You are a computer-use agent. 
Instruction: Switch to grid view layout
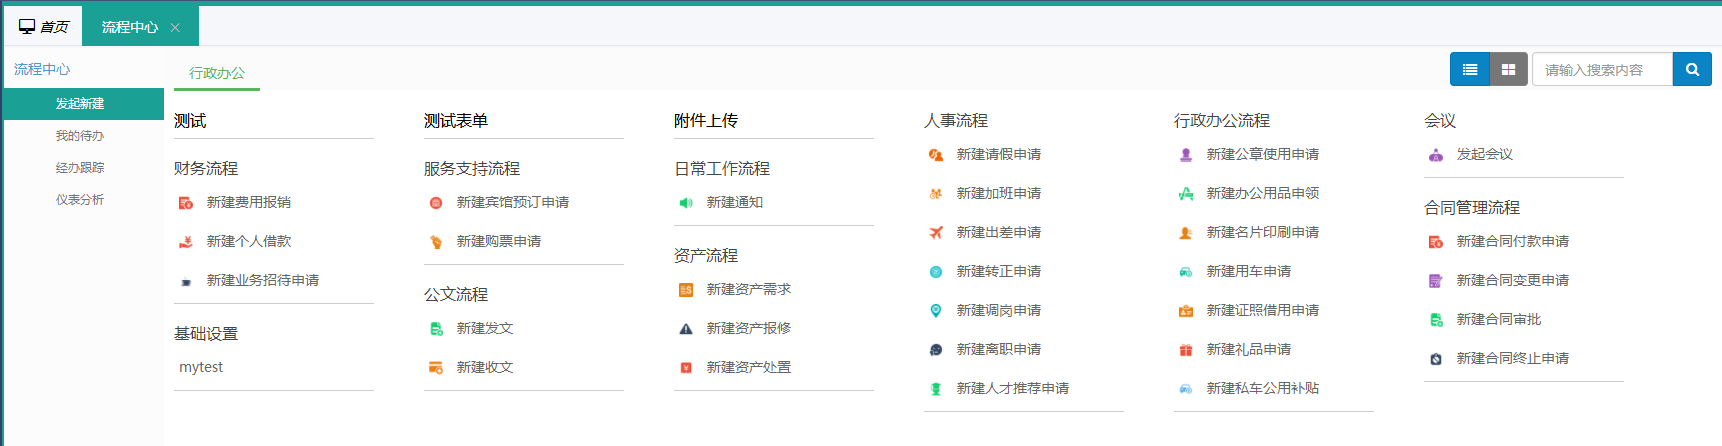(1508, 69)
